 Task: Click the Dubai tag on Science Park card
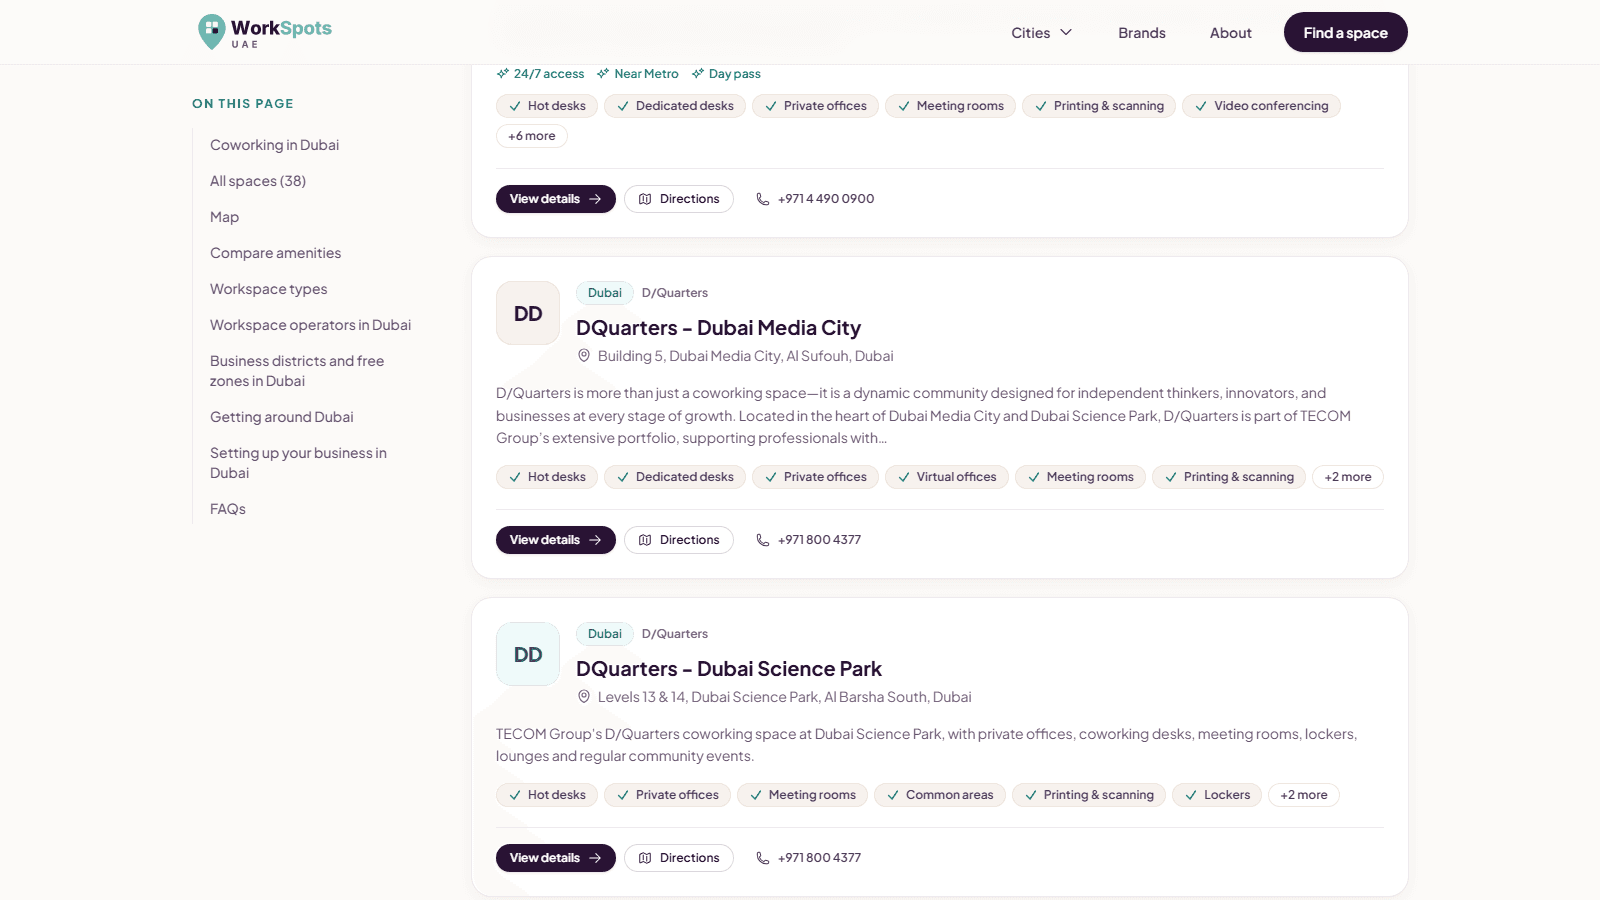point(604,634)
